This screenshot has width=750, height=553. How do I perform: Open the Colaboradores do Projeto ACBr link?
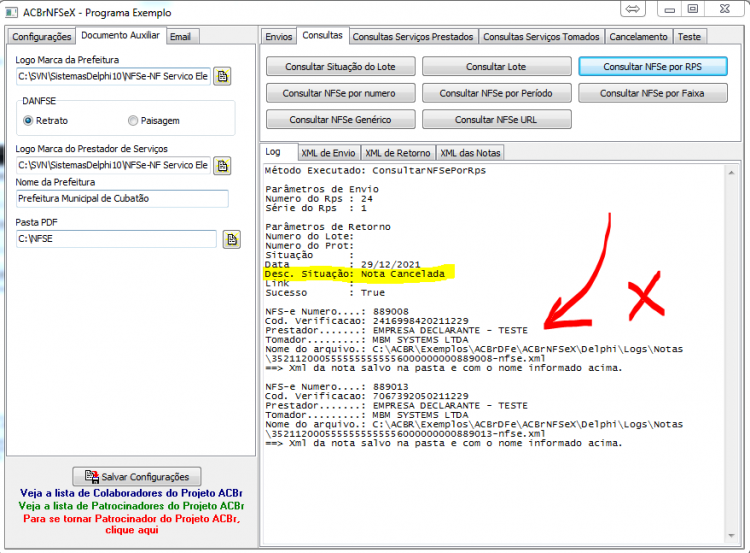pos(131,493)
